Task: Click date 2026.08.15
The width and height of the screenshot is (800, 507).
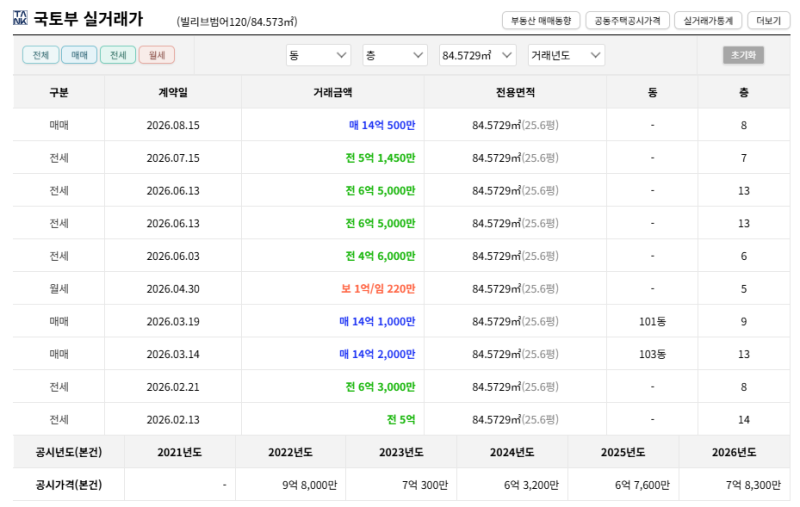Action: click(x=173, y=125)
